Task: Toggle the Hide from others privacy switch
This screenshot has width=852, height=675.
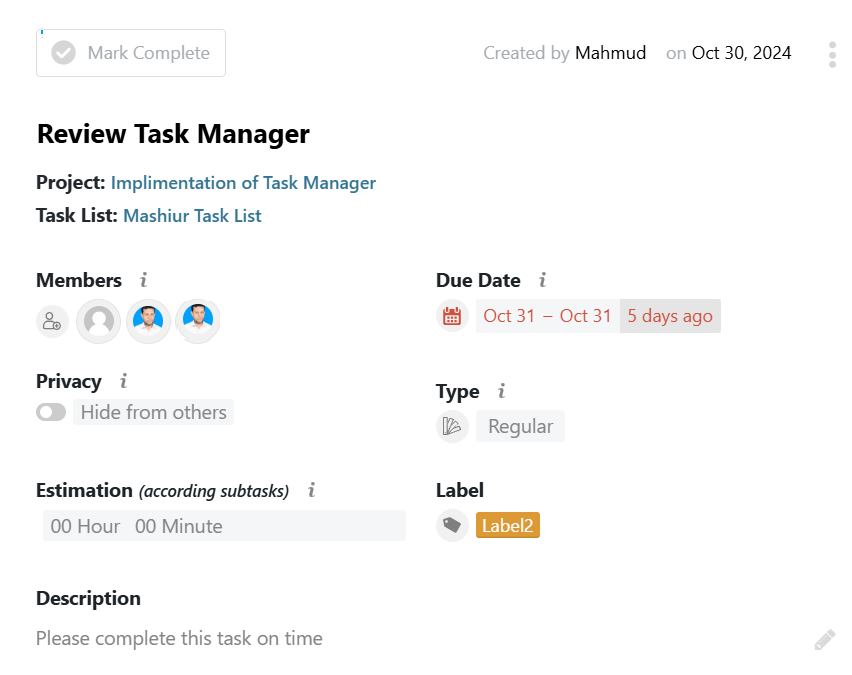Action: coord(51,411)
